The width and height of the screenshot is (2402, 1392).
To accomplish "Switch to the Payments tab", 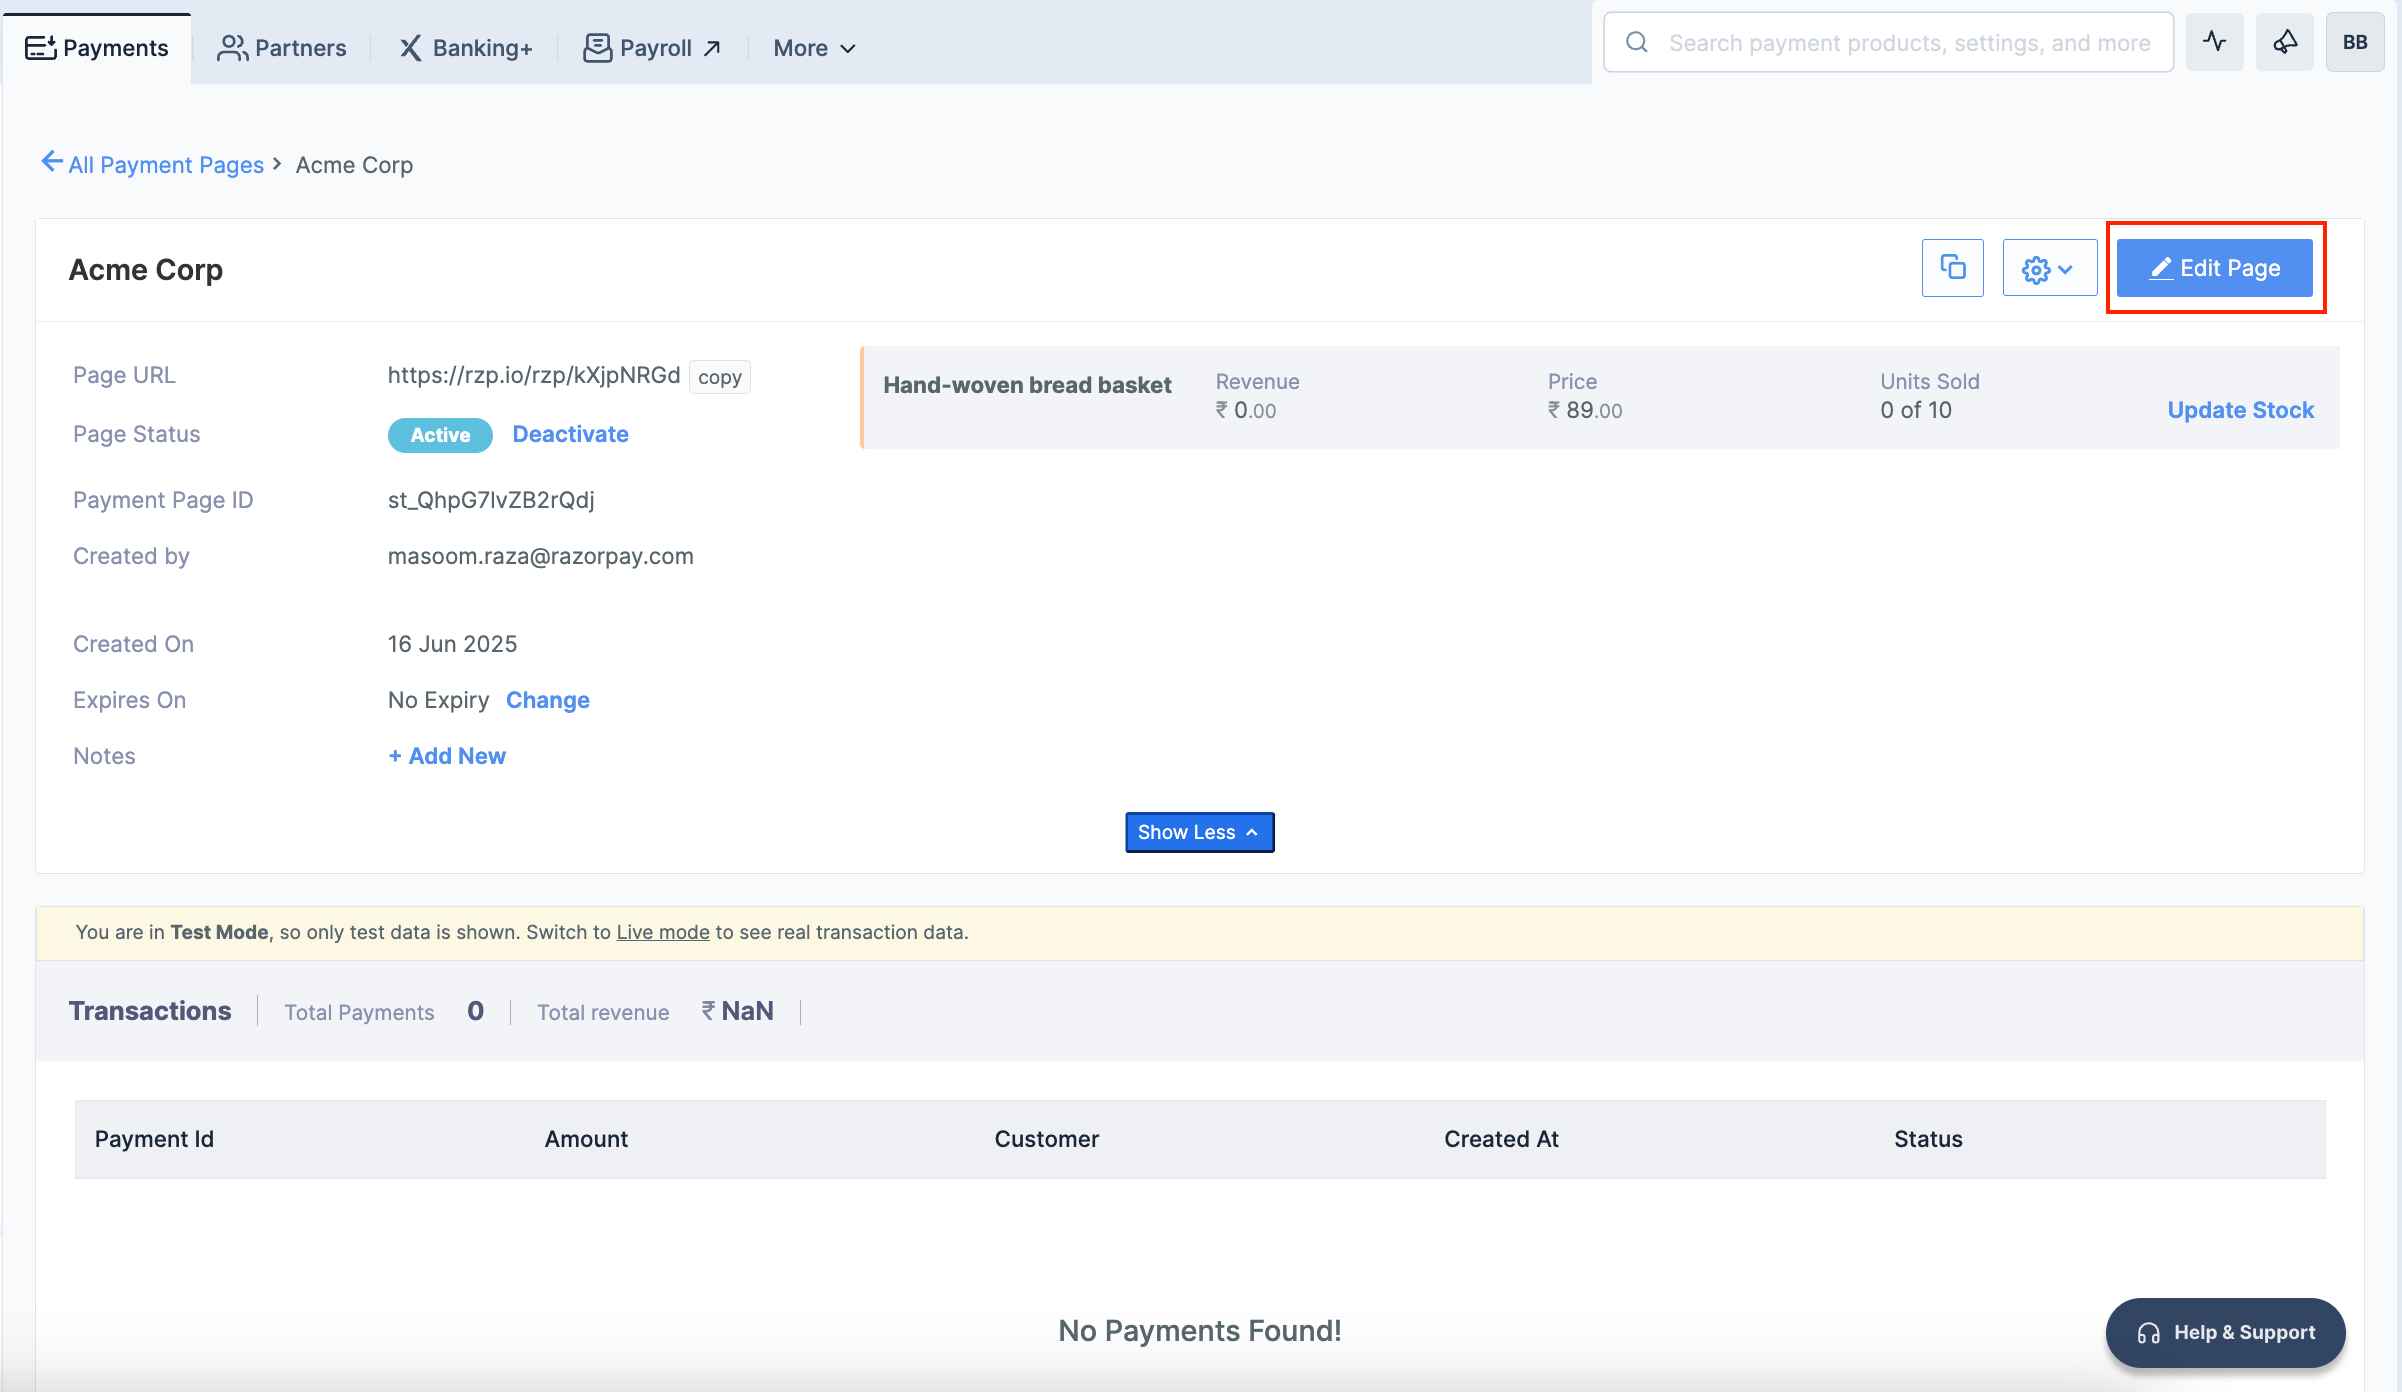I will point(96,48).
